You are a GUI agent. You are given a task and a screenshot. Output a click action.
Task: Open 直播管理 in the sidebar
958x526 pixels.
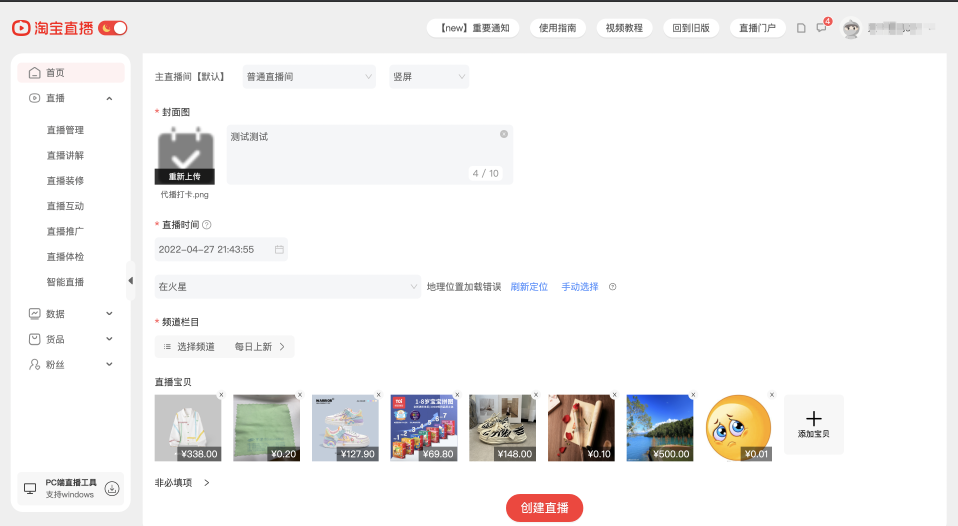pyautogui.click(x=65, y=130)
